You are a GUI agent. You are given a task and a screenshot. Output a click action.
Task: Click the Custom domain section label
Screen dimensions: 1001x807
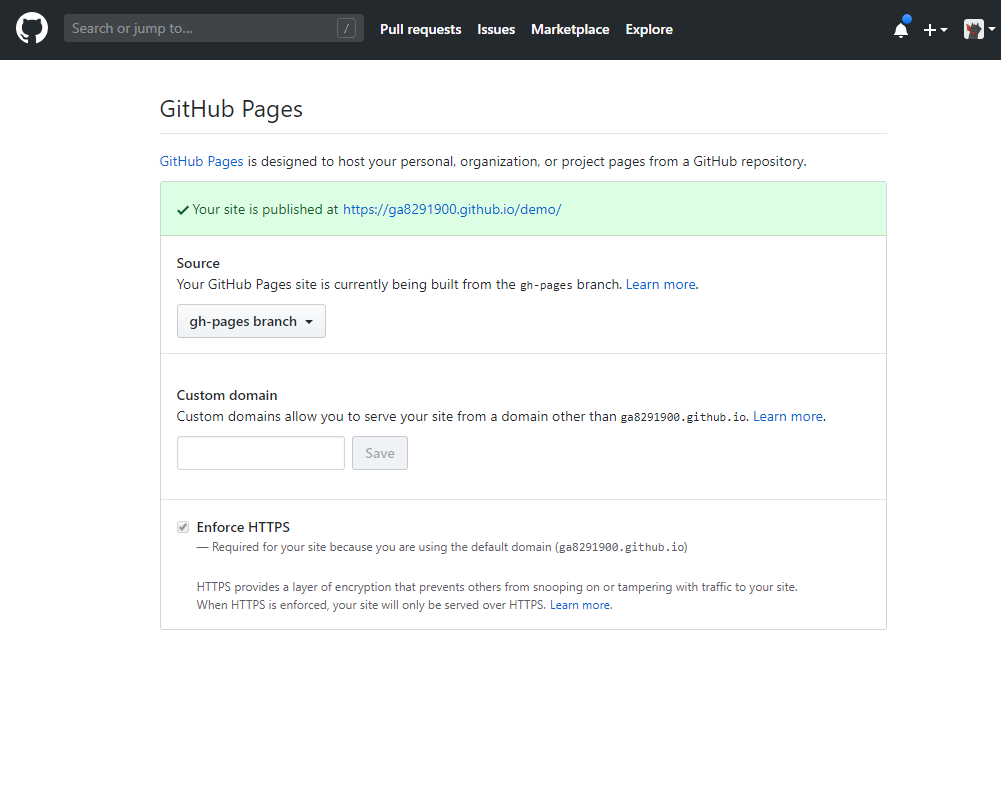point(227,395)
